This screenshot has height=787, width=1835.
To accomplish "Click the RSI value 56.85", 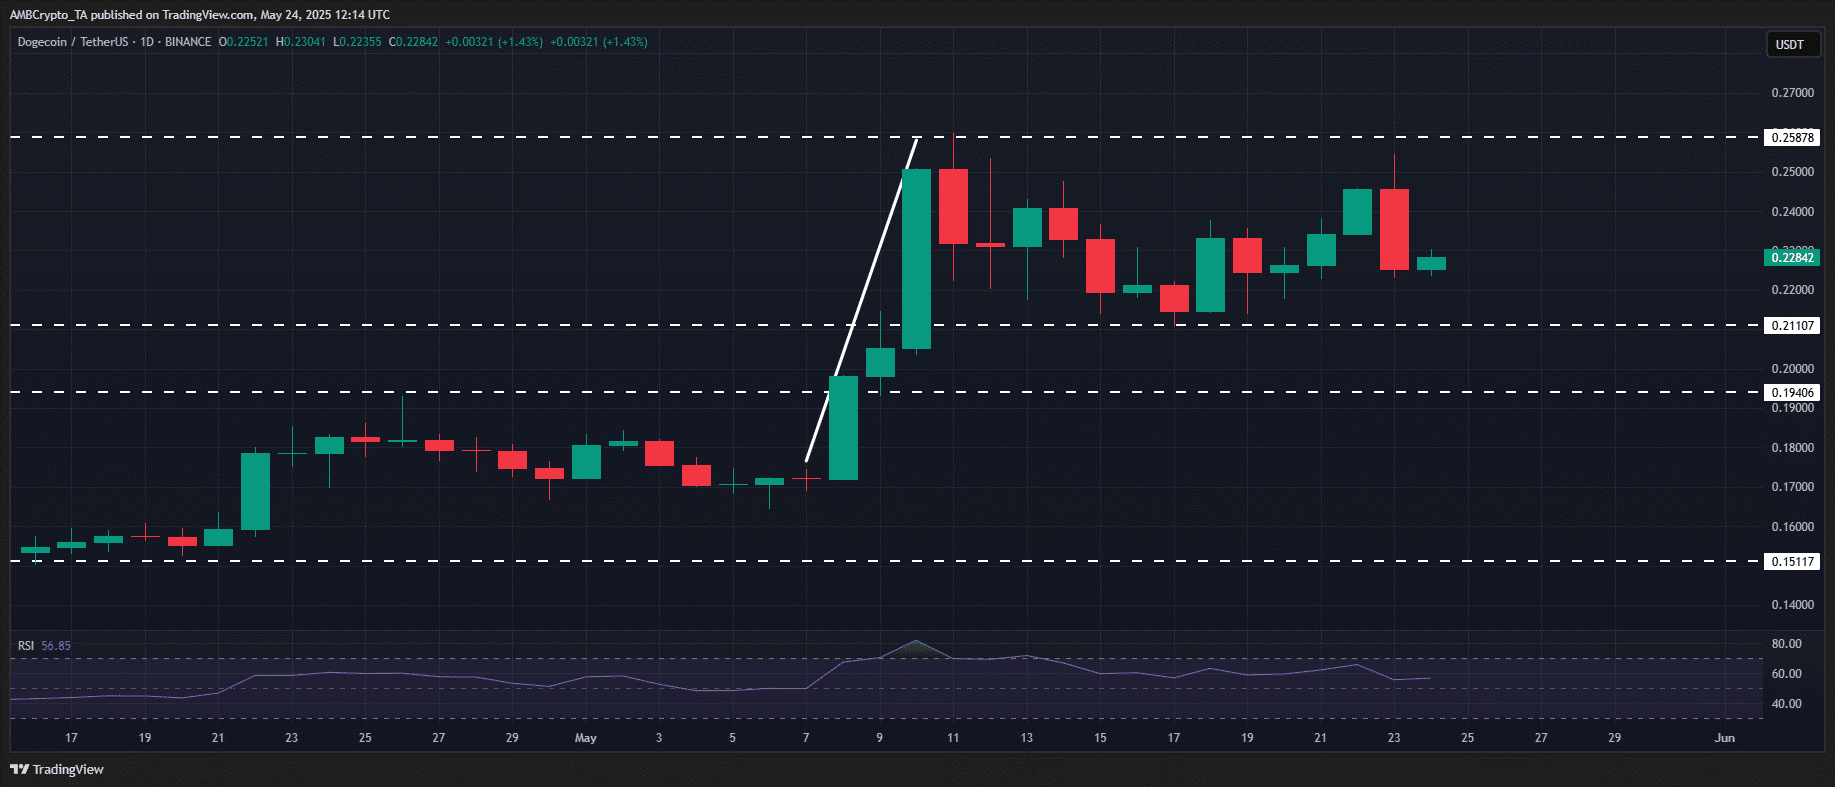I will [56, 646].
